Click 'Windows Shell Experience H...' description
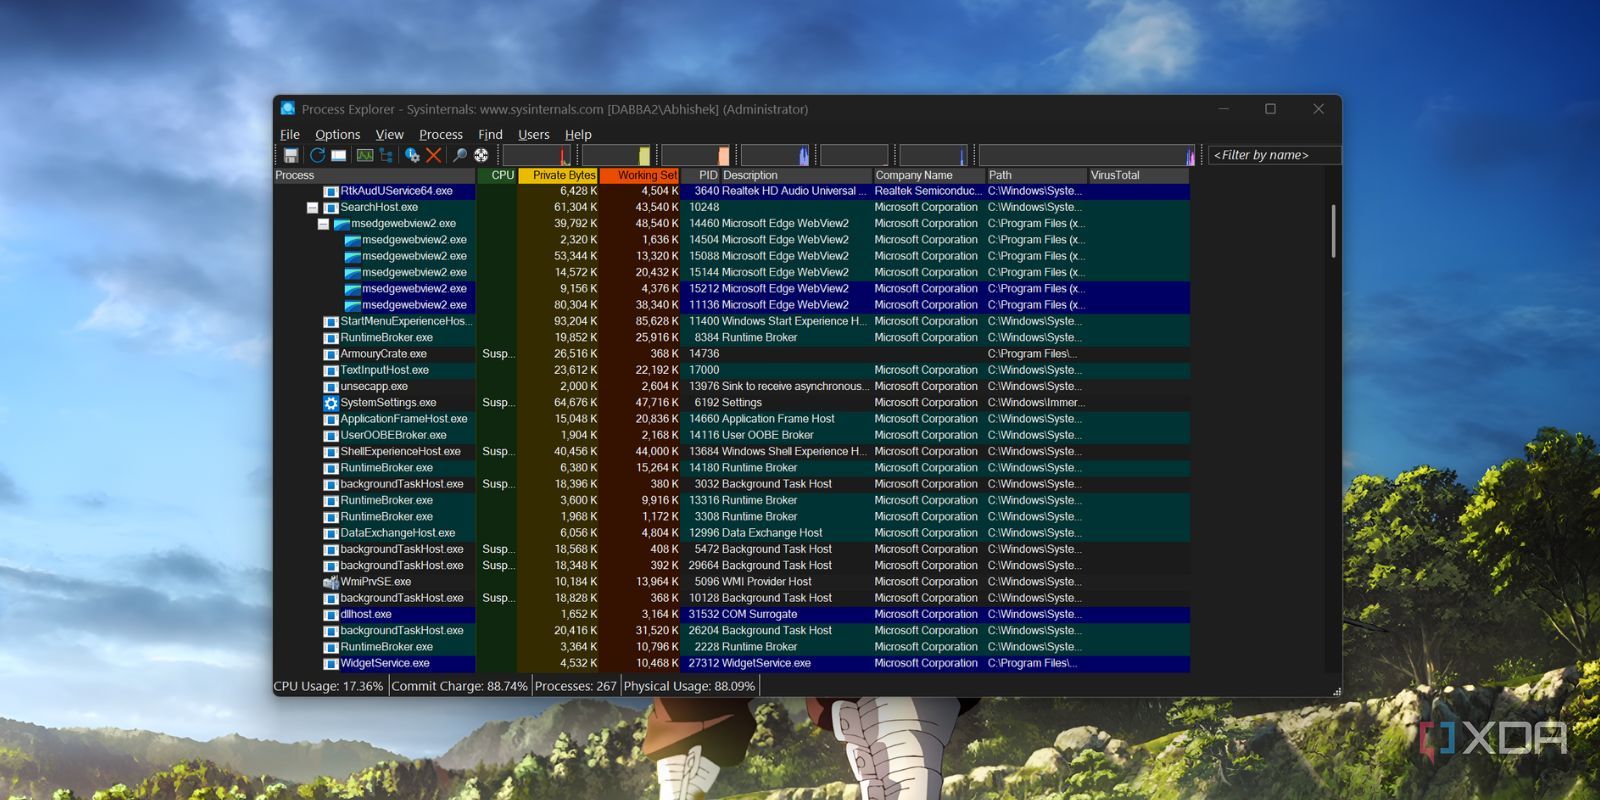Image resolution: width=1600 pixels, height=800 pixels. tap(794, 452)
